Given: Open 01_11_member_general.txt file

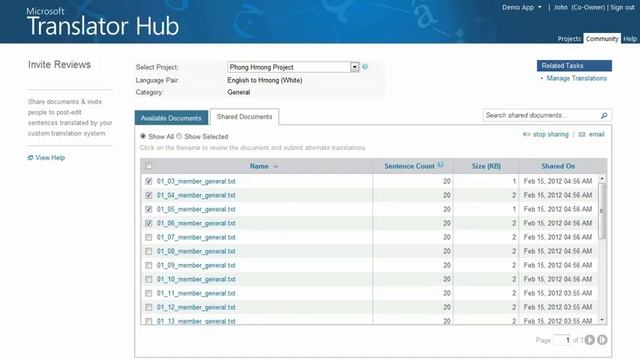Looking at the screenshot, I should pos(196,293).
